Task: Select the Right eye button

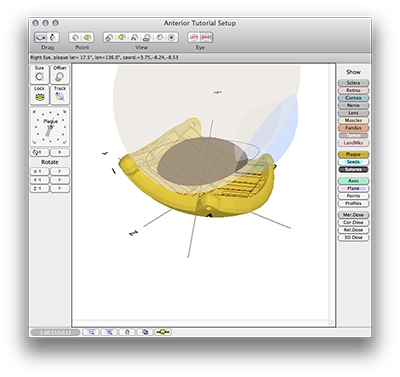Action: coord(206,37)
